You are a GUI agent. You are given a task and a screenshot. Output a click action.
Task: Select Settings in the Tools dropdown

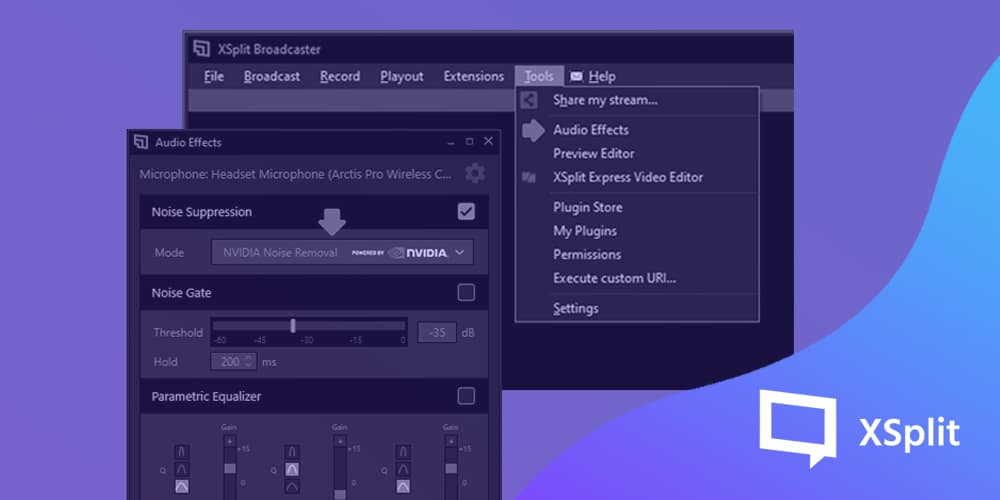(575, 308)
